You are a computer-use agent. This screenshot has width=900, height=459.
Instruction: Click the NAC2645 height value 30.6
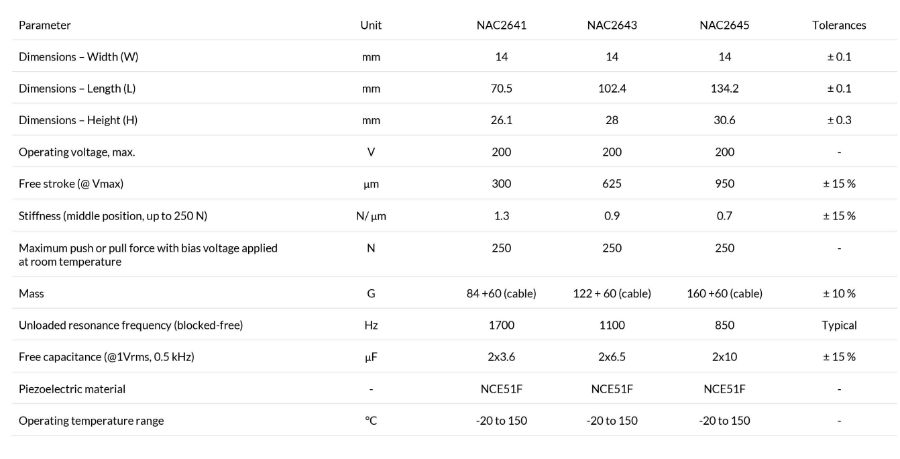tap(724, 120)
